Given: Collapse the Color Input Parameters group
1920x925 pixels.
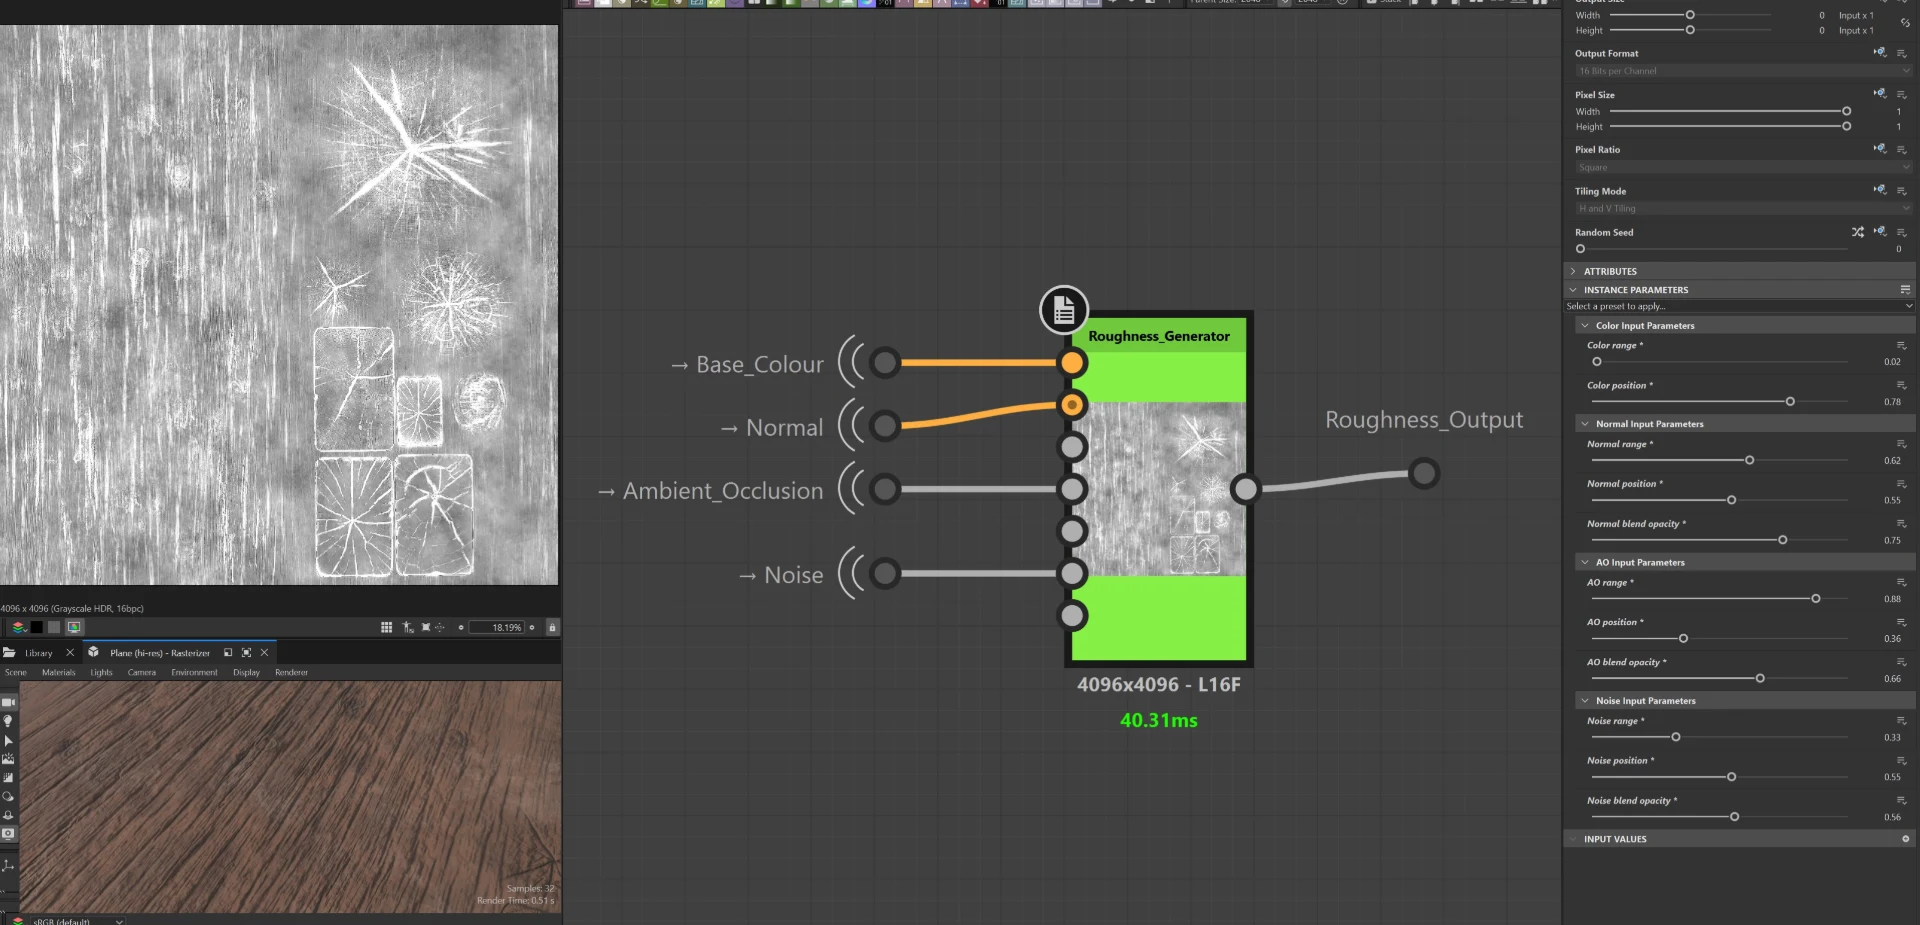Looking at the screenshot, I should (x=1585, y=326).
